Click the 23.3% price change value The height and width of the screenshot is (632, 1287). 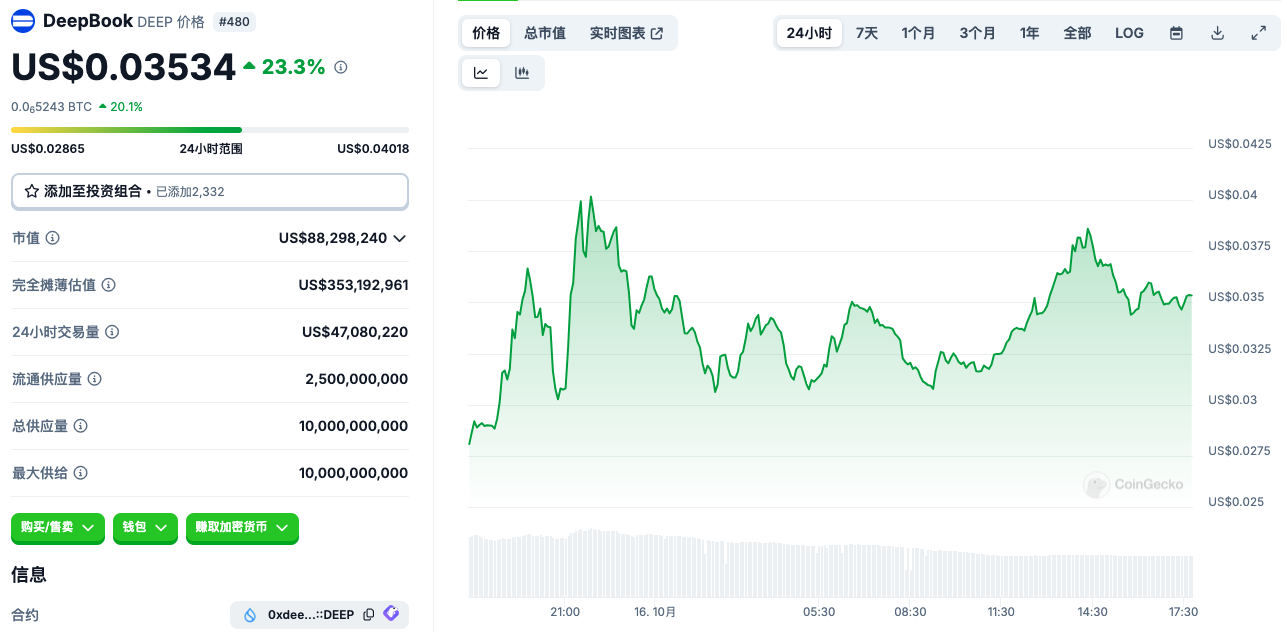tap(293, 67)
